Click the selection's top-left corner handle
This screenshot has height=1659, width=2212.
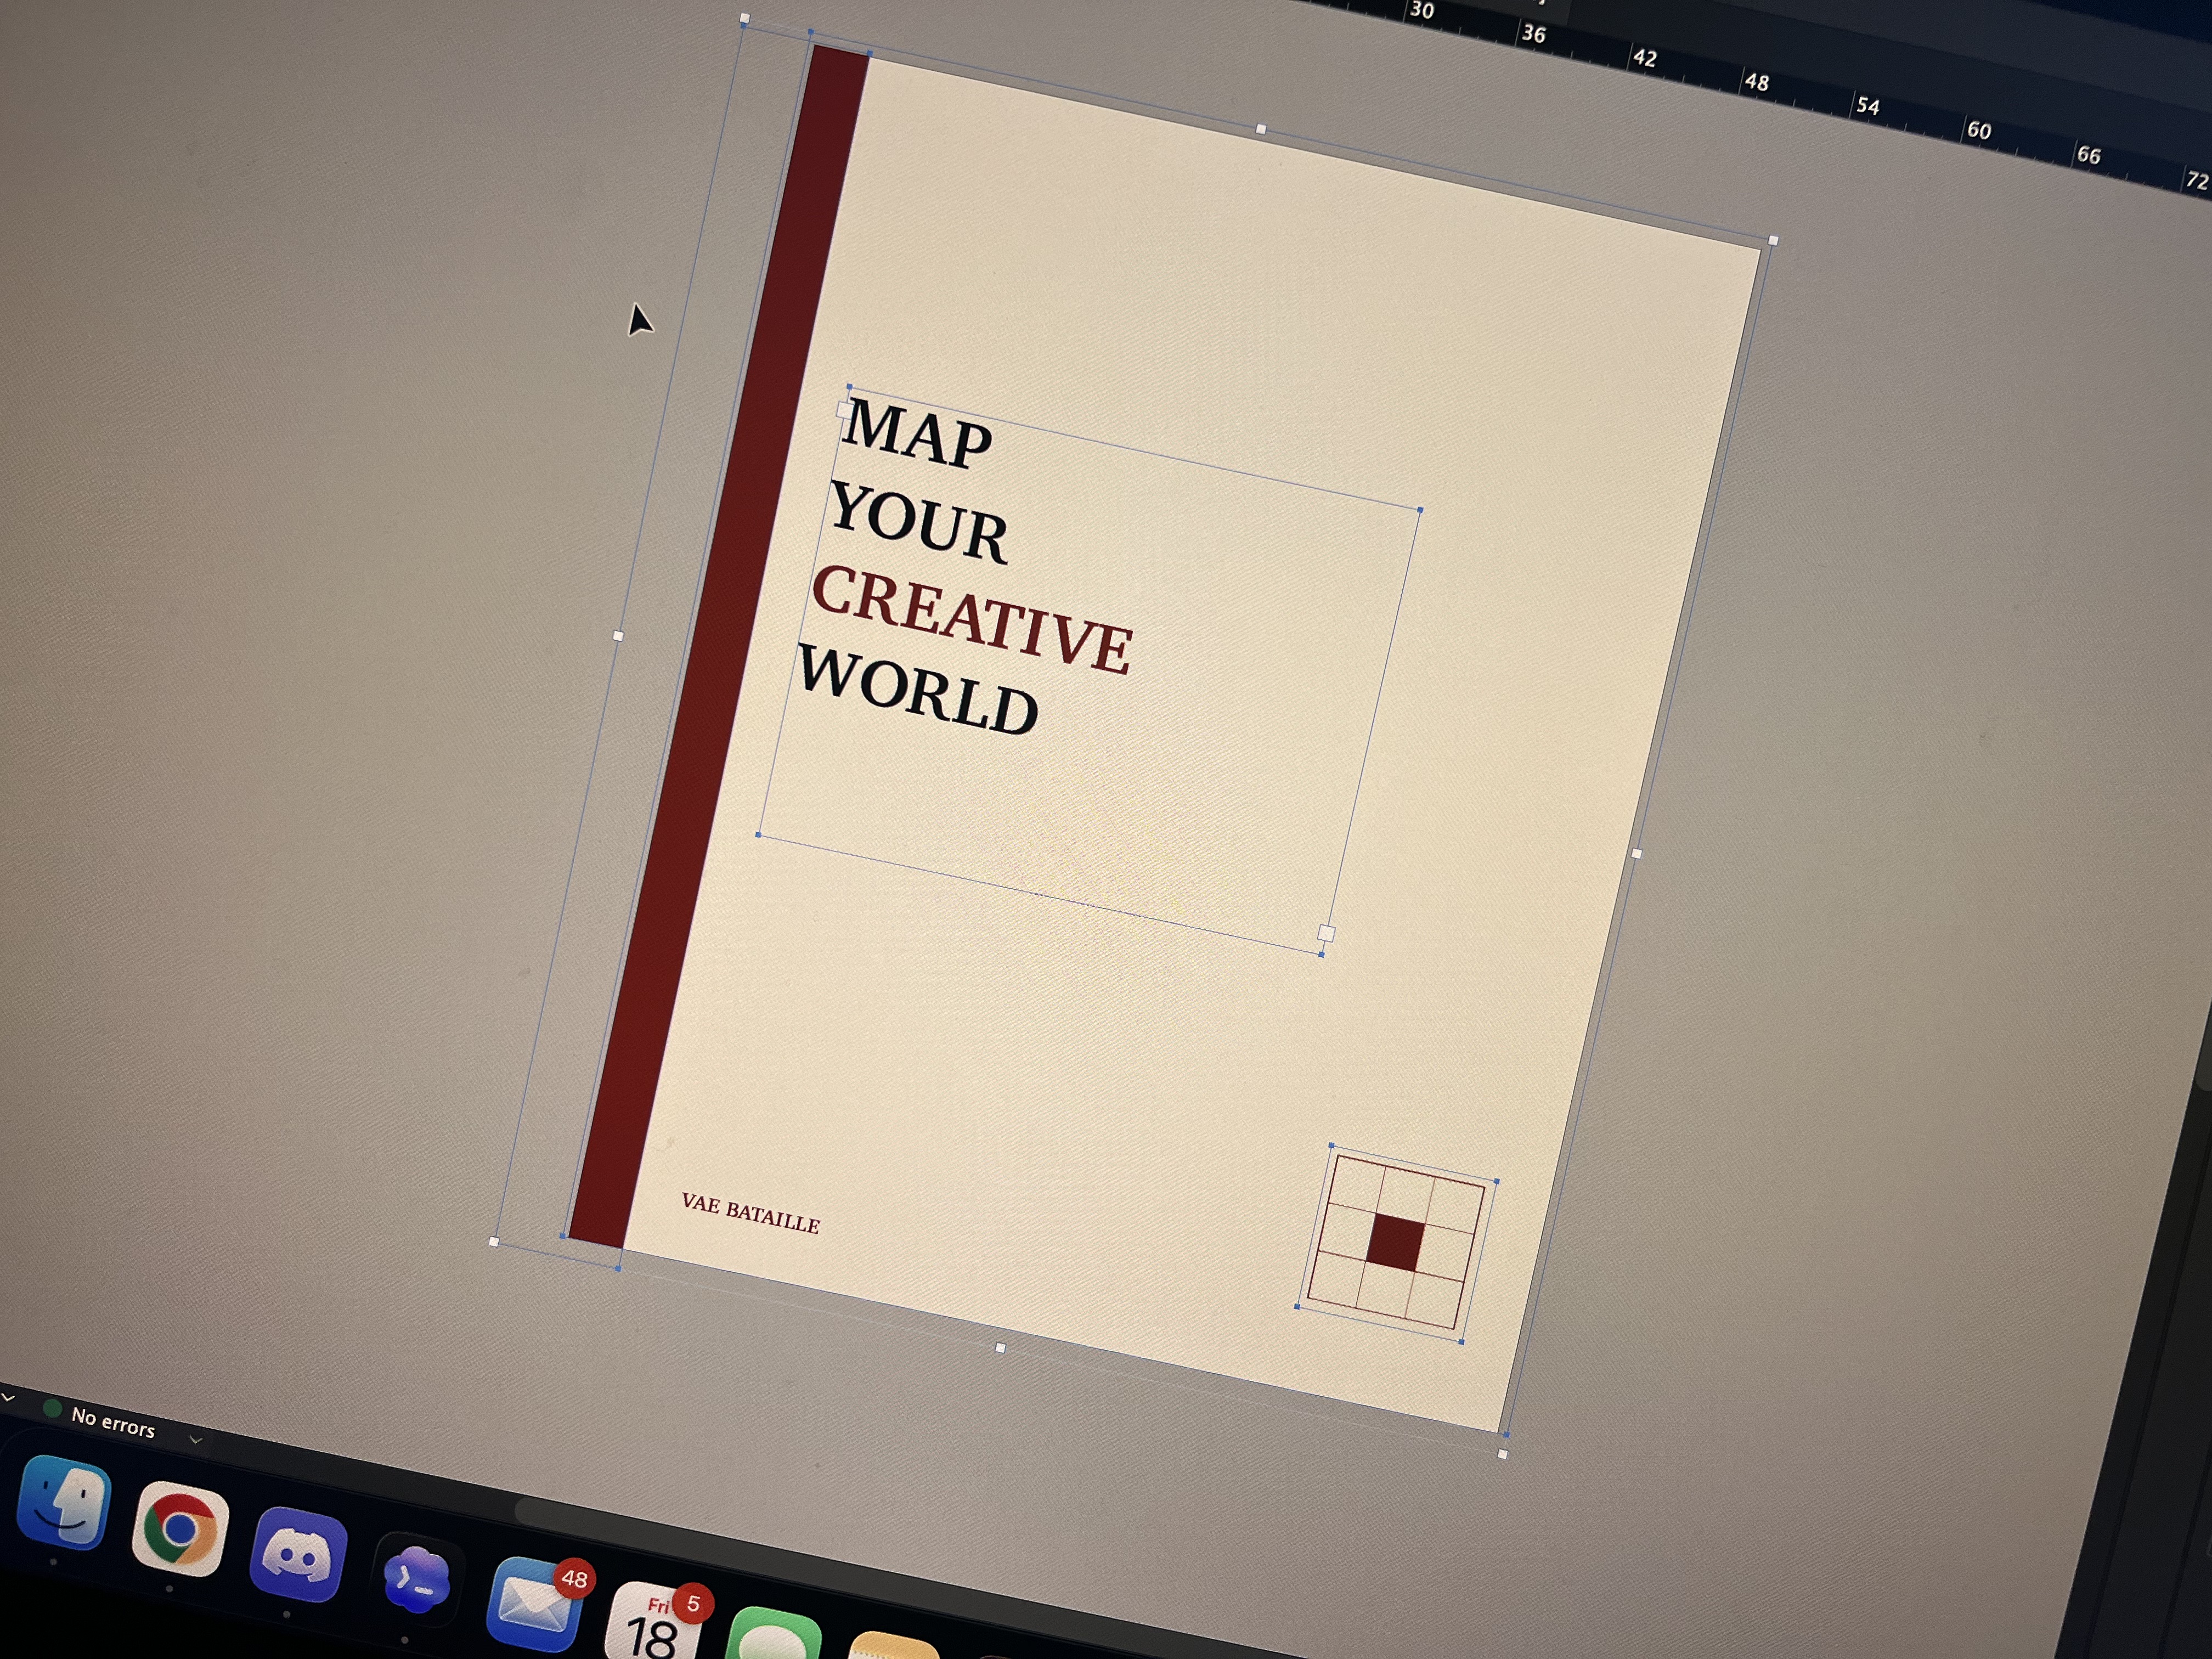coord(744,19)
